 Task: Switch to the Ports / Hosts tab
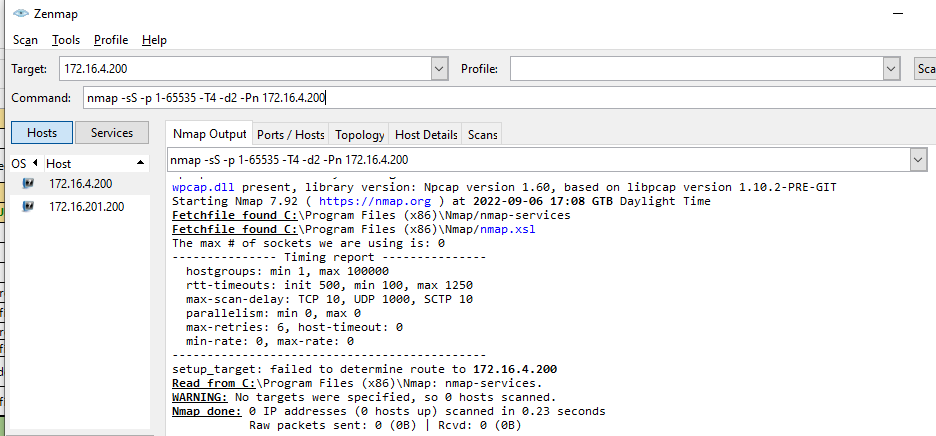291,134
